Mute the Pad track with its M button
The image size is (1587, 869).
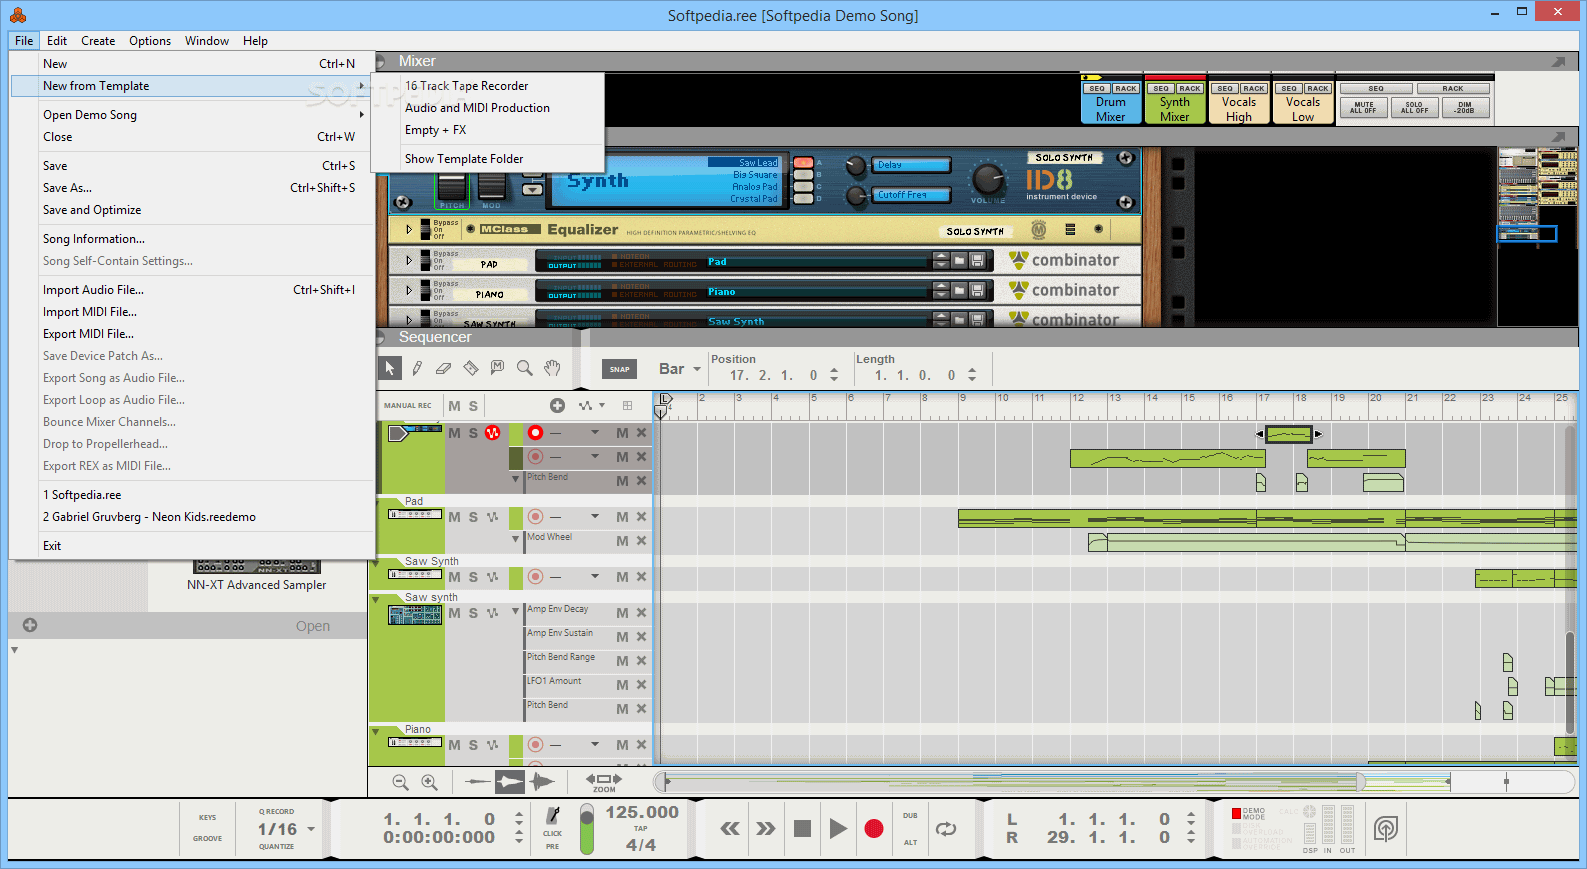click(x=454, y=517)
